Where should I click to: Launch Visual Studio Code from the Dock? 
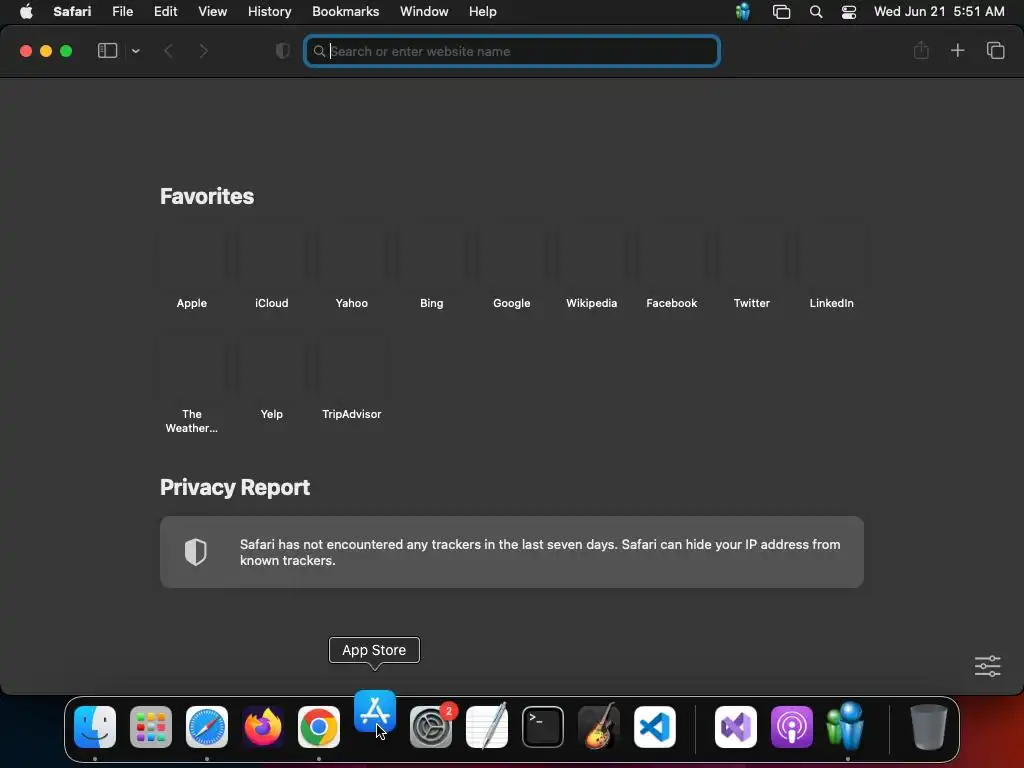(x=654, y=727)
